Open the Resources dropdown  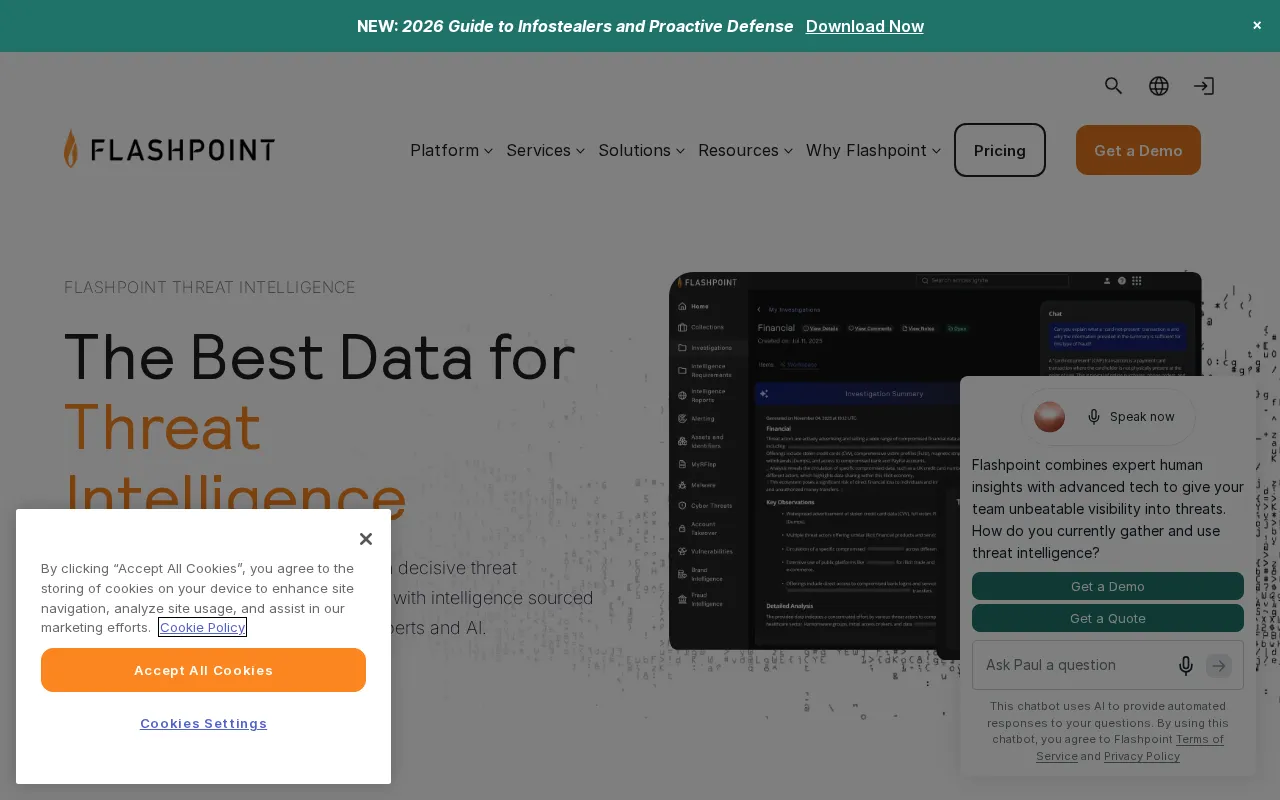[745, 150]
